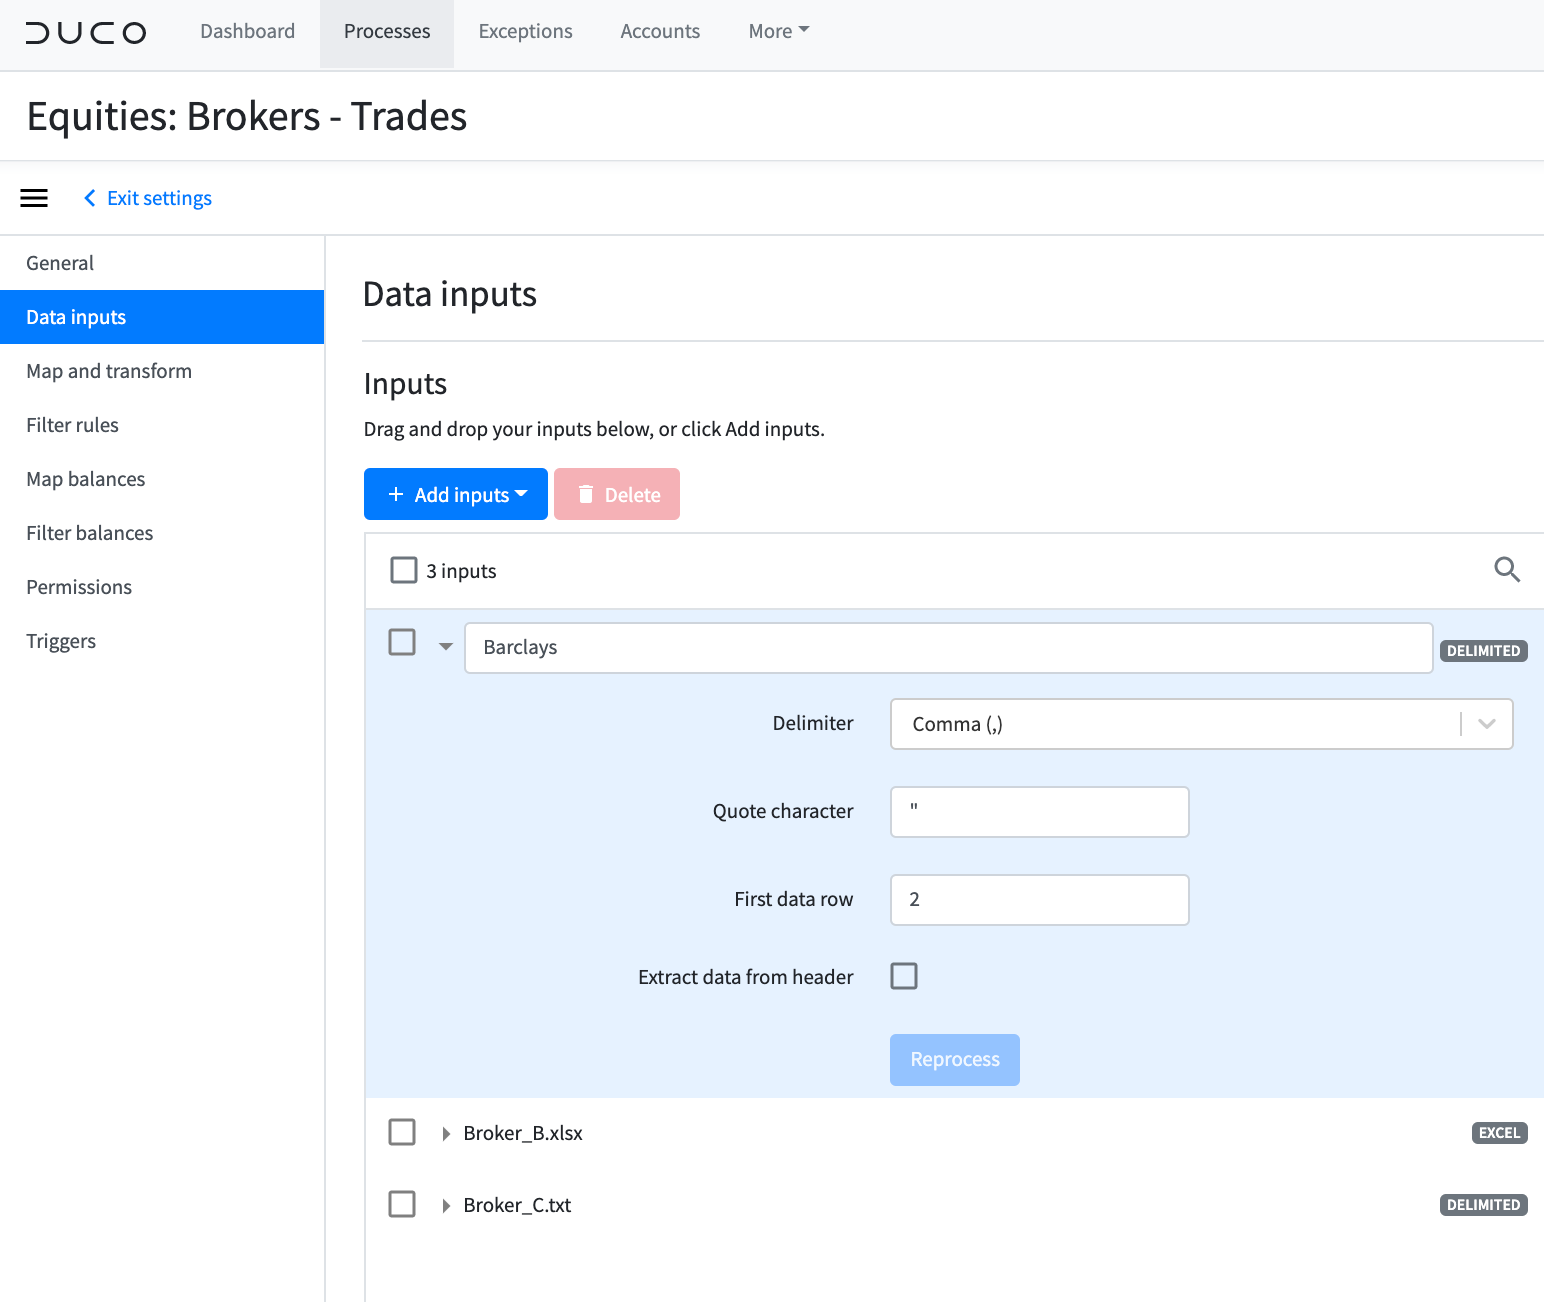The width and height of the screenshot is (1544, 1302).
Task: Click the Exit settings link
Action: [x=148, y=198]
